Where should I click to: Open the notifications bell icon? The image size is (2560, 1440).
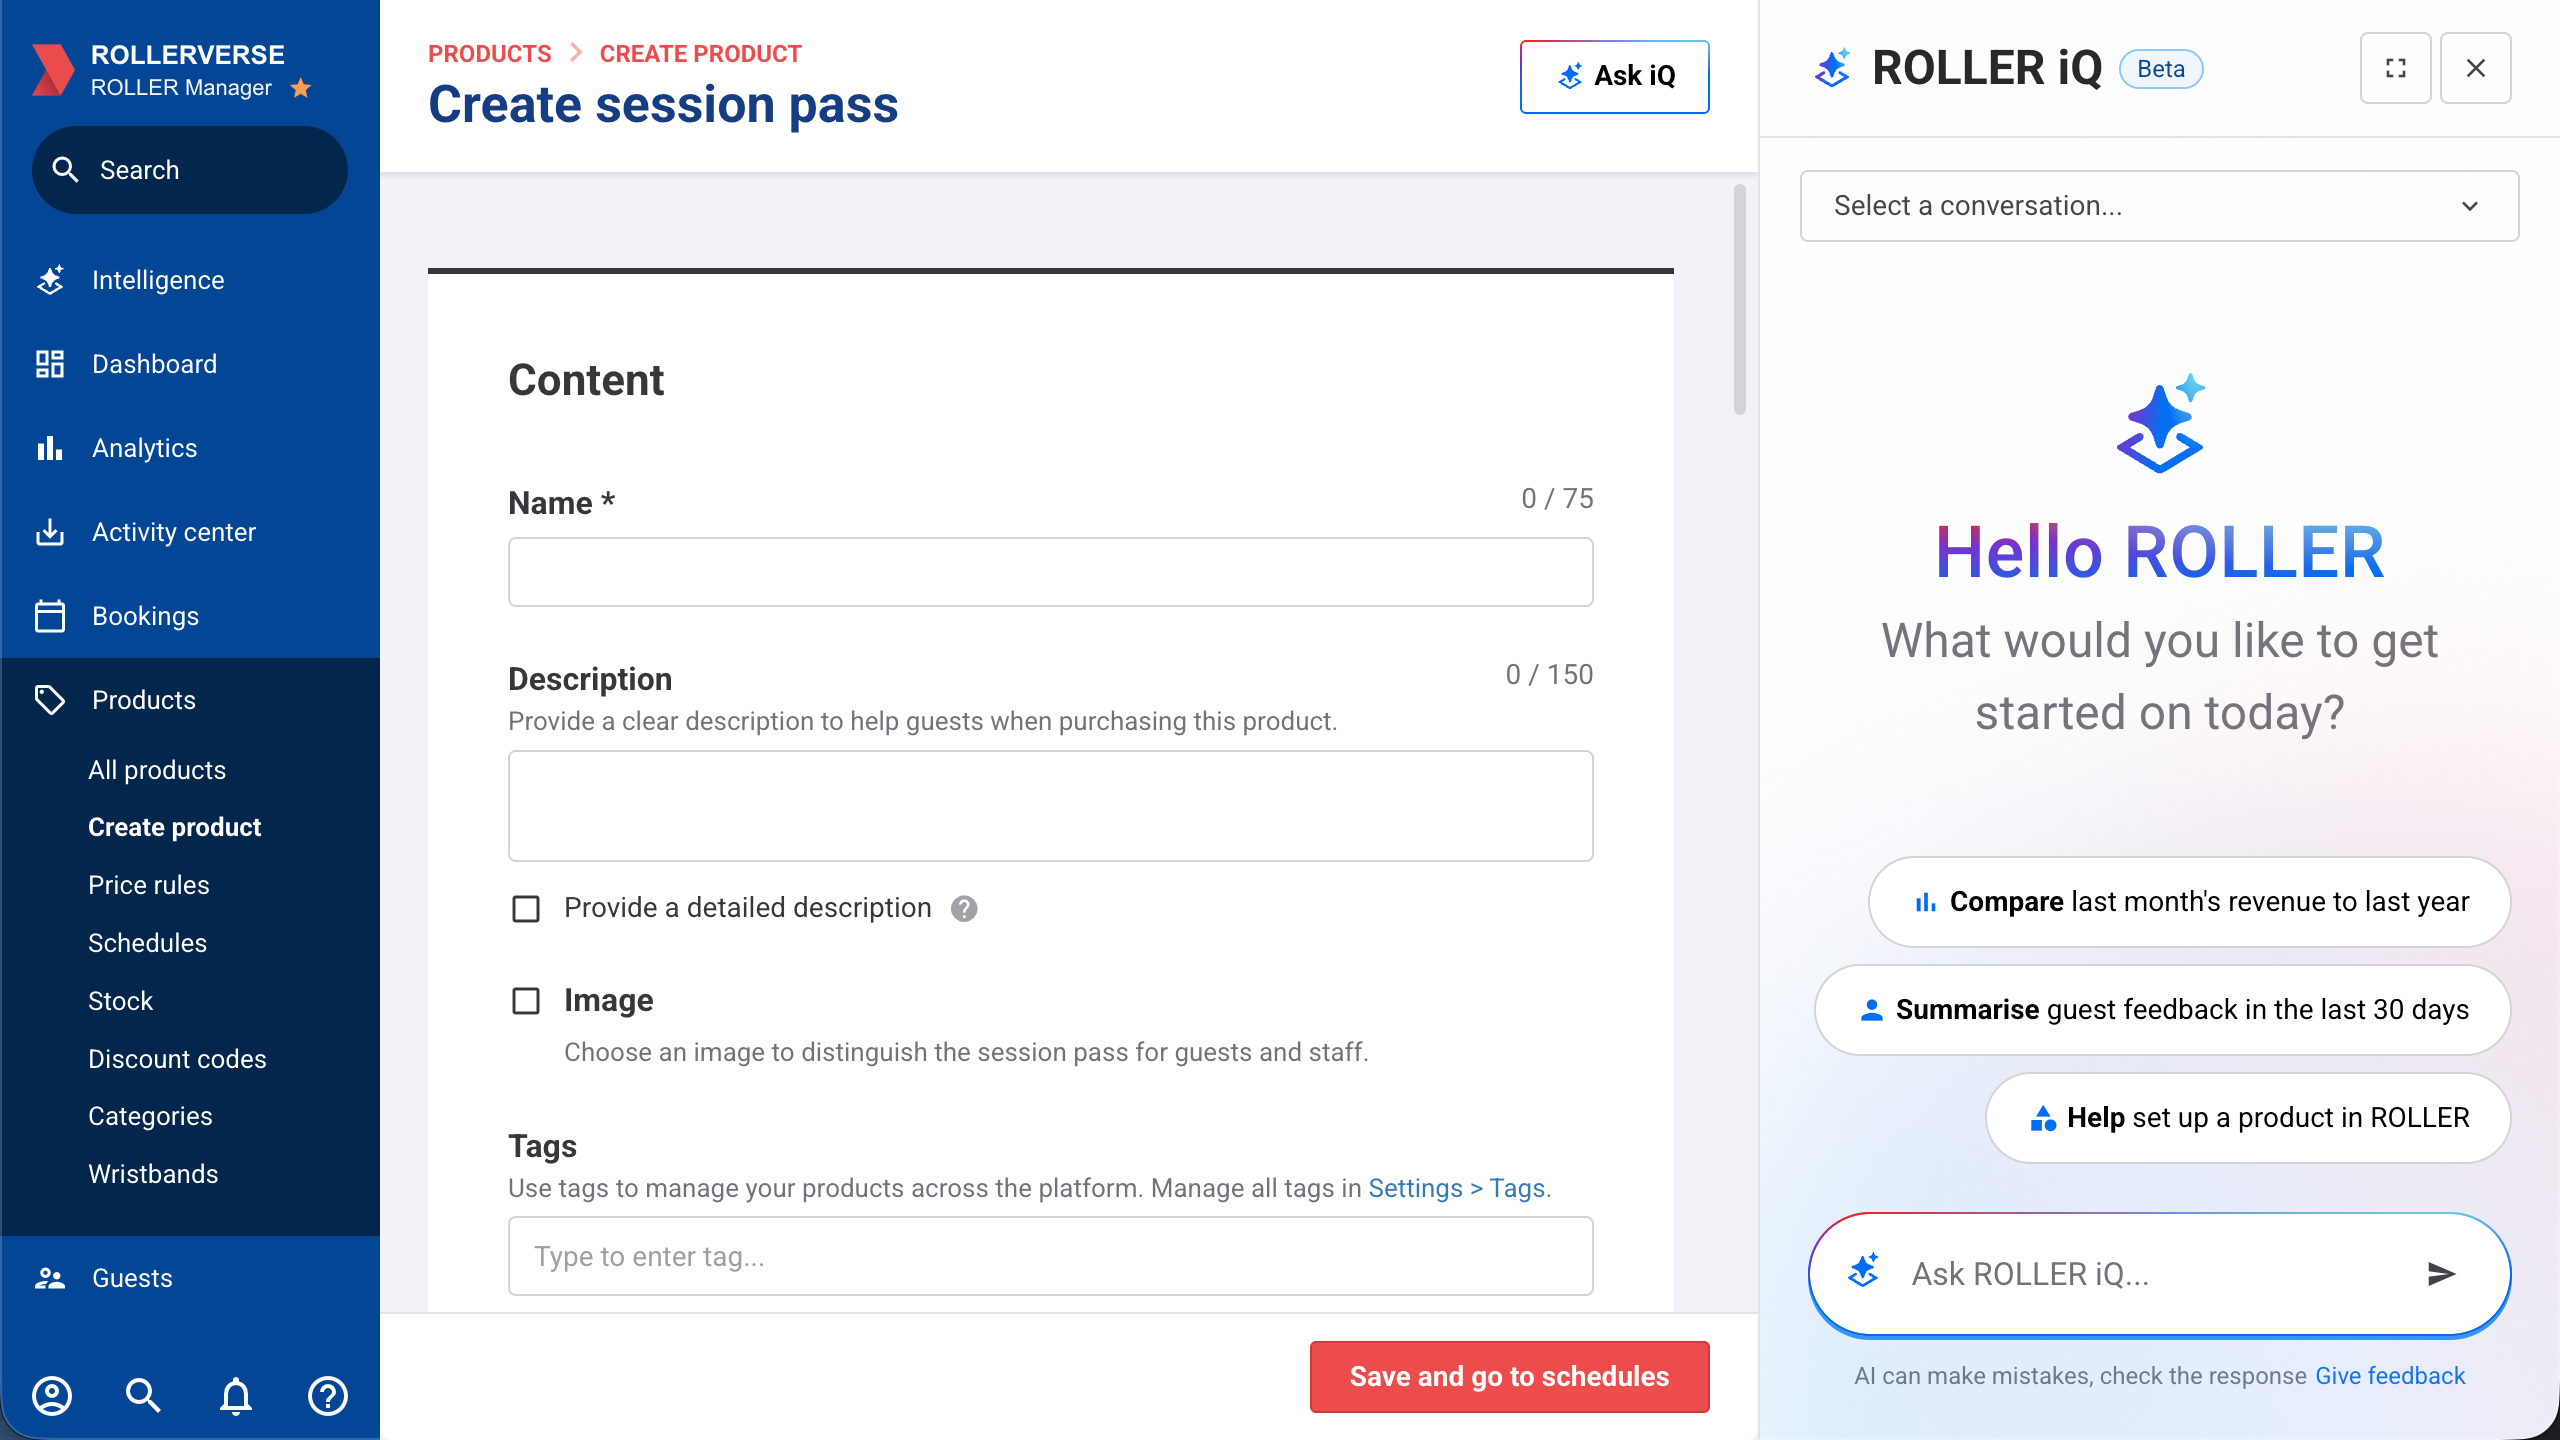click(236, 1395)
